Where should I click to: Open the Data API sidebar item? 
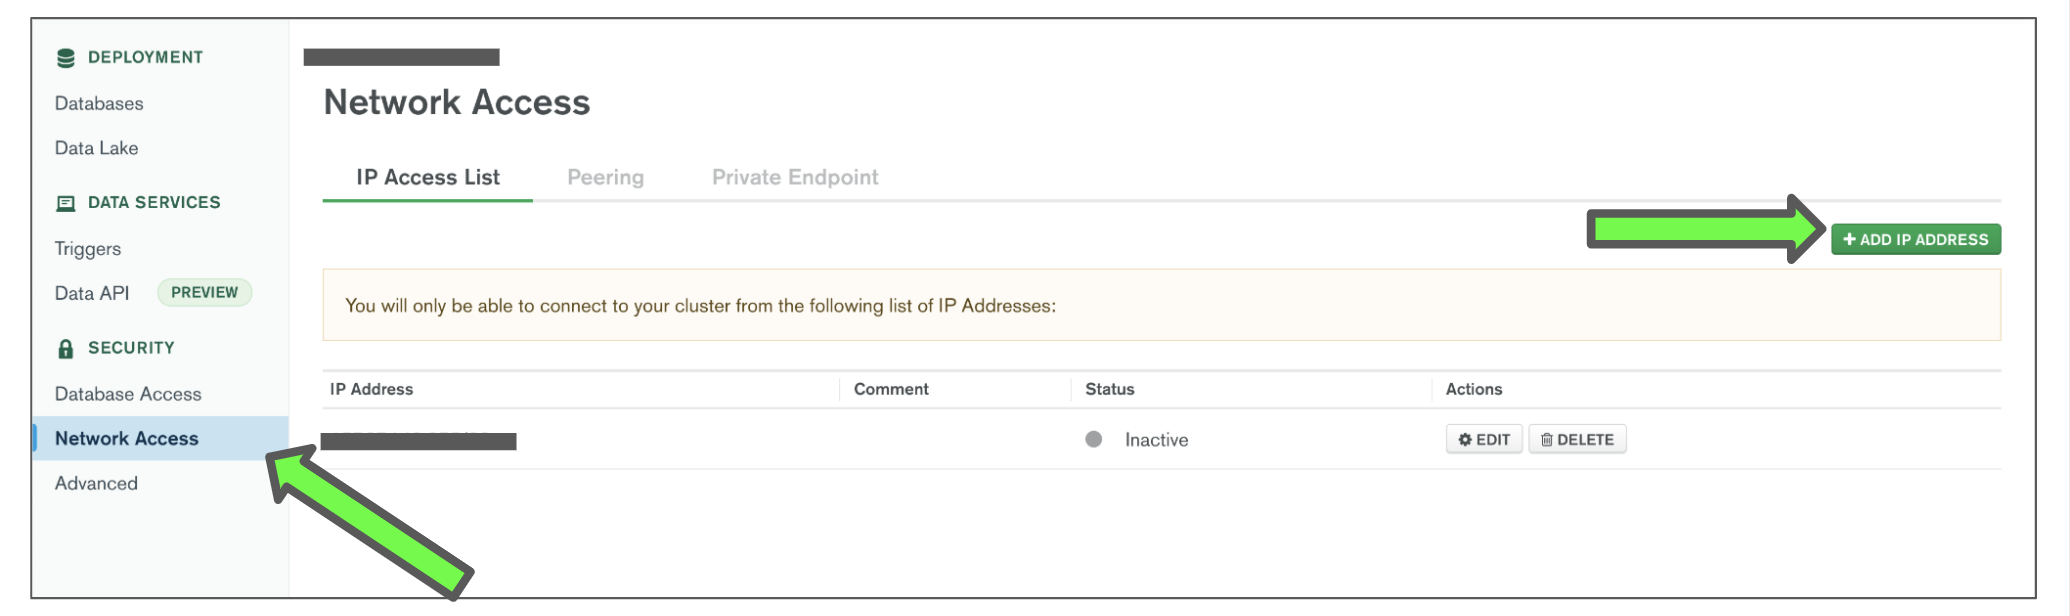click(92, 293)
